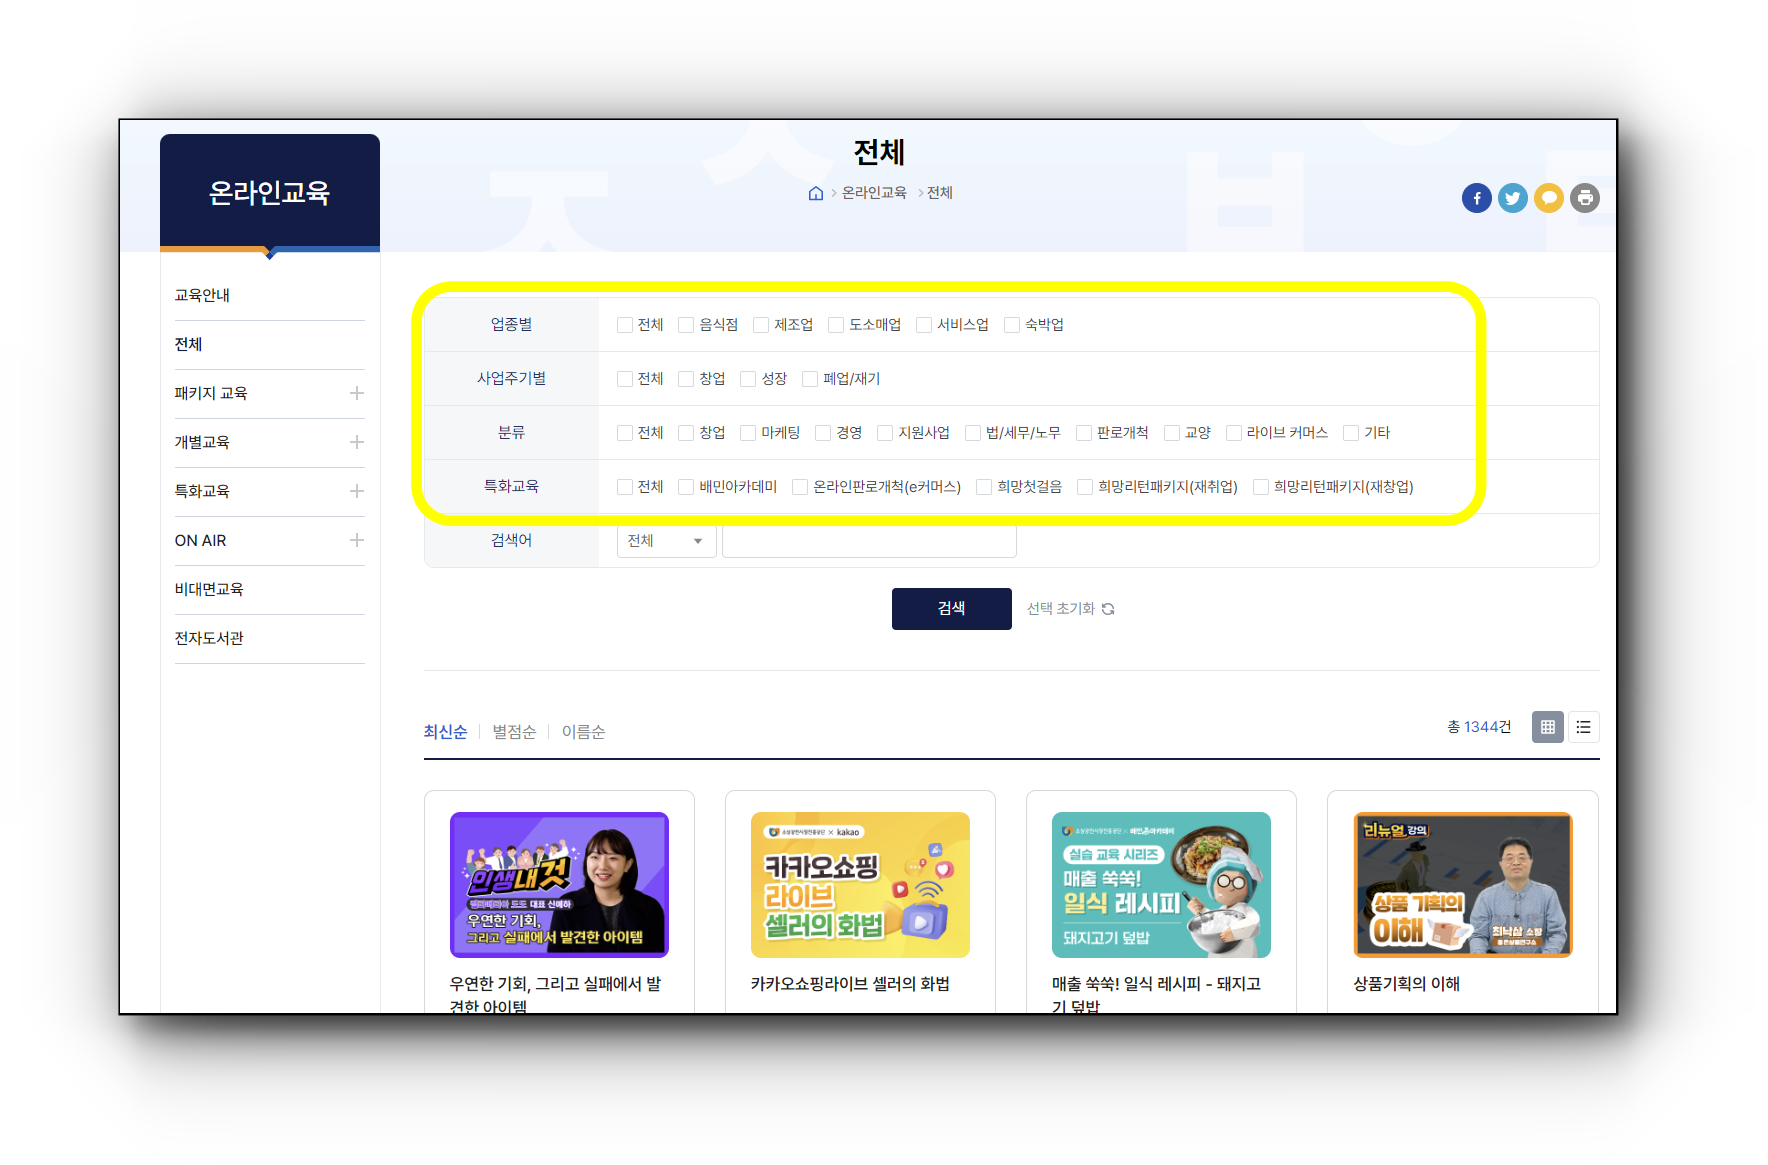Check the 법/세무/노무 checkbox
Viewport: 1768px width, 1165px height.
click(973, 433)
